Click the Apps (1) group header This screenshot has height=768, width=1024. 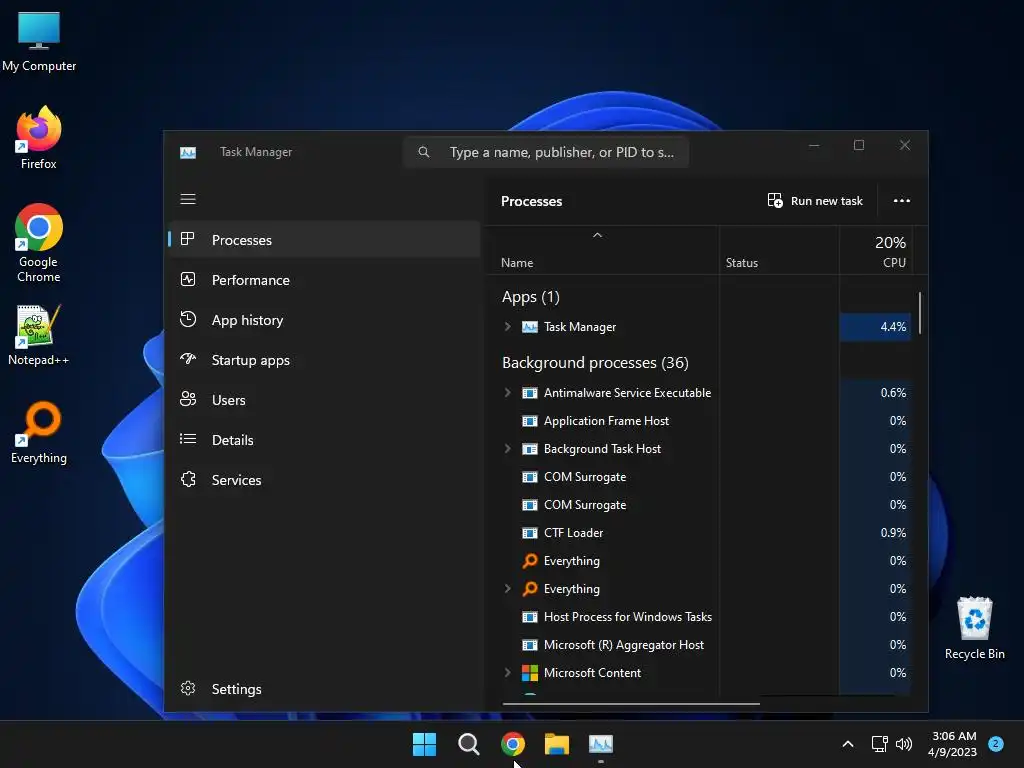pos(530,297)
